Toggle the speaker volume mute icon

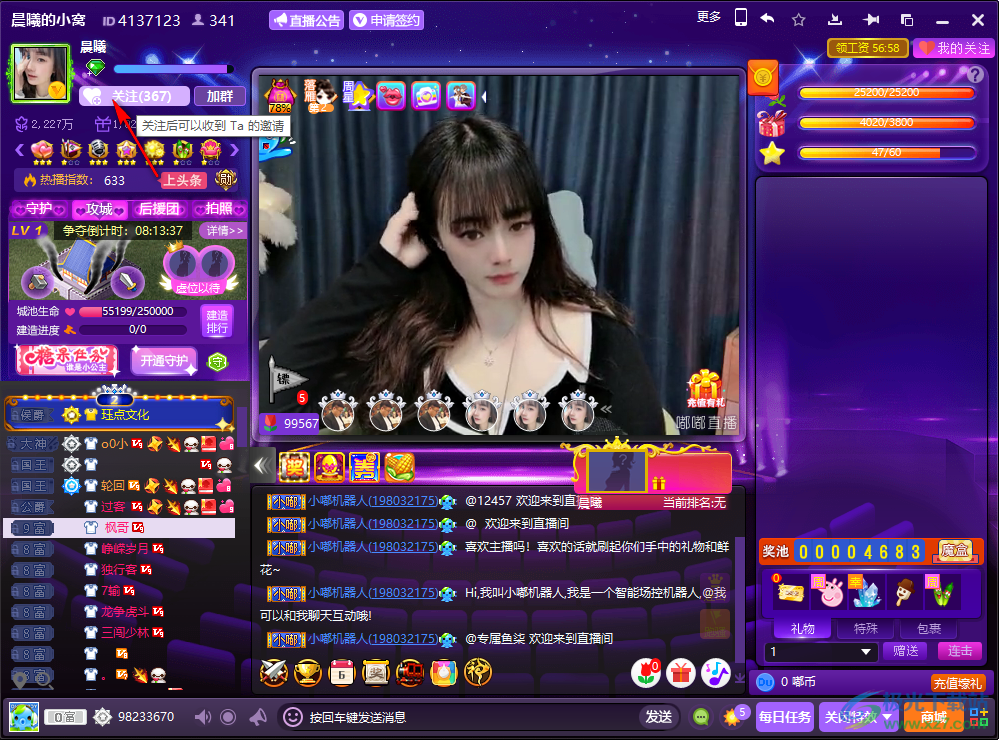[203, 717]
